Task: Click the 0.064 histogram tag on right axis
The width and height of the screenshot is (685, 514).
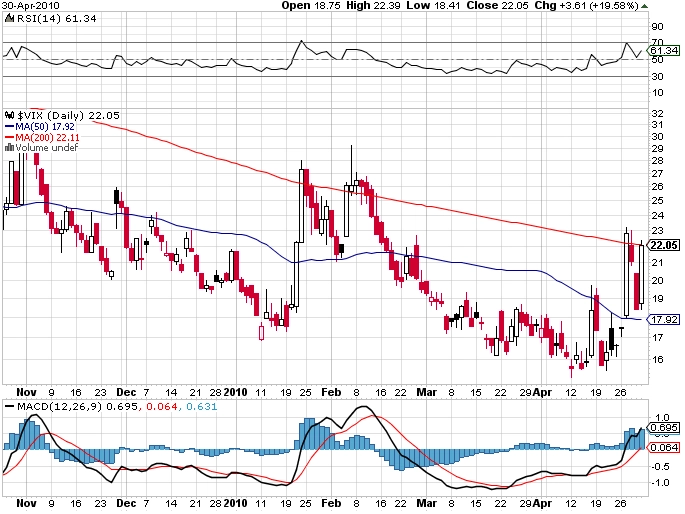Action: (x=664, y=447)
